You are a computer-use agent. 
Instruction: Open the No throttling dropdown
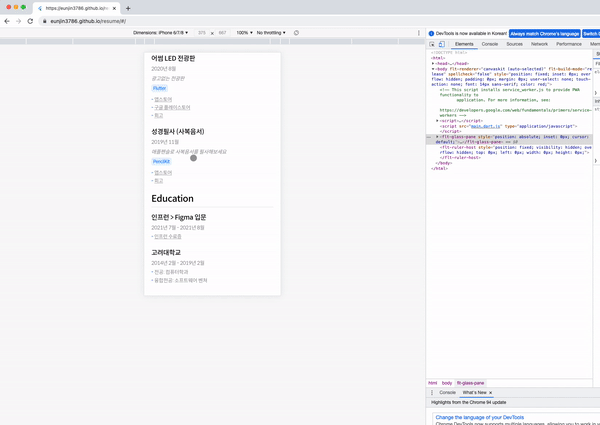coord(271,33)
